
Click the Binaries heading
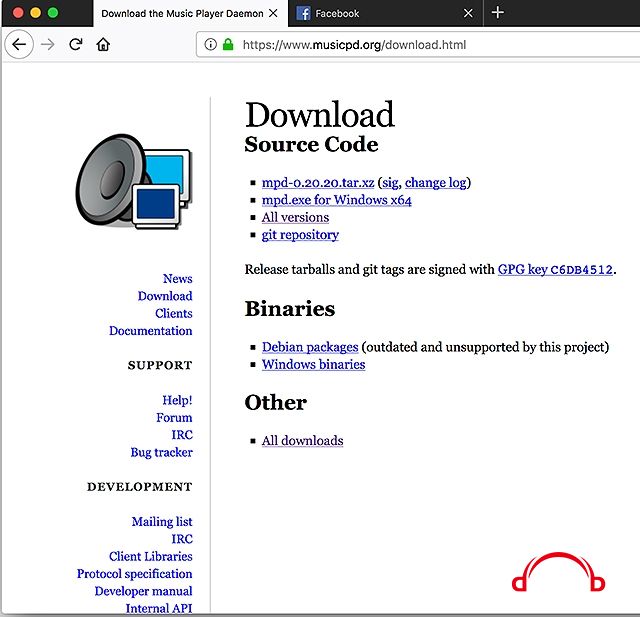tap(290, 308)
